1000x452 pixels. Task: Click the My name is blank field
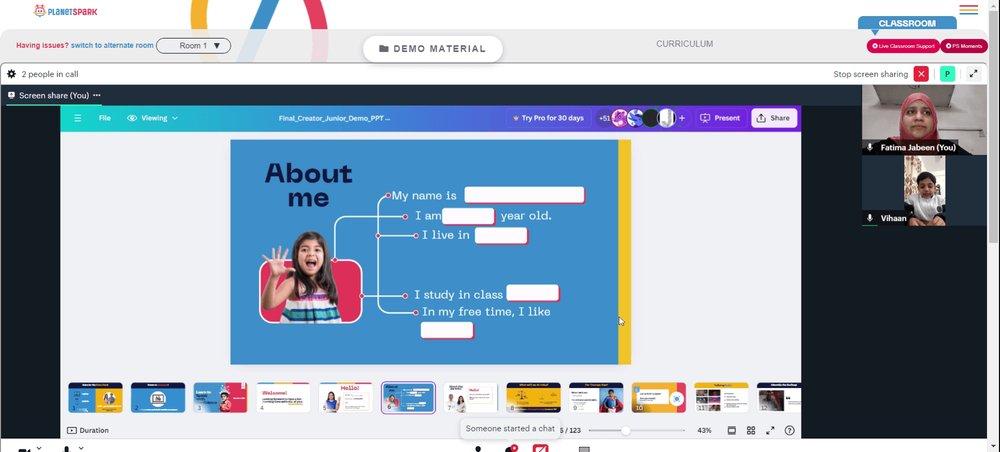524,195
